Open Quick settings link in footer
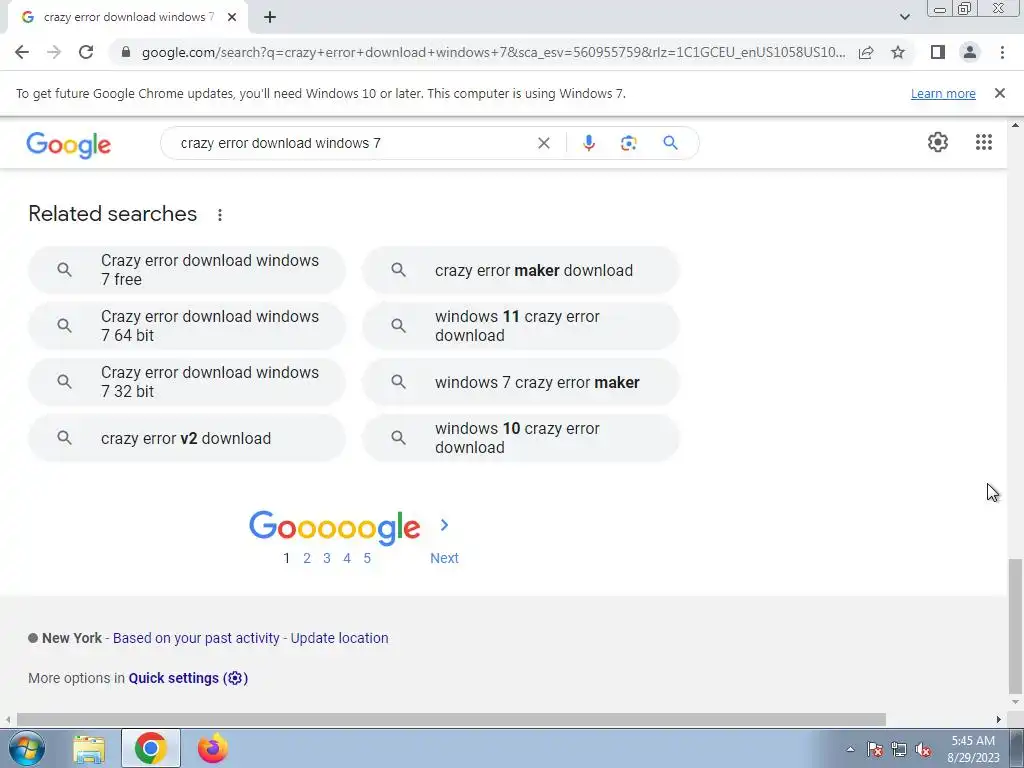Screen dimensions: 1024x768 (188, 678)
